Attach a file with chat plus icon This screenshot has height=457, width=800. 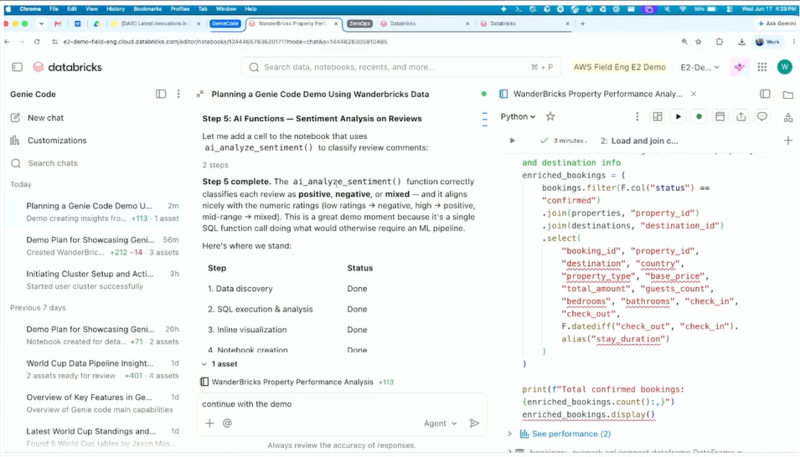[209, 423]
